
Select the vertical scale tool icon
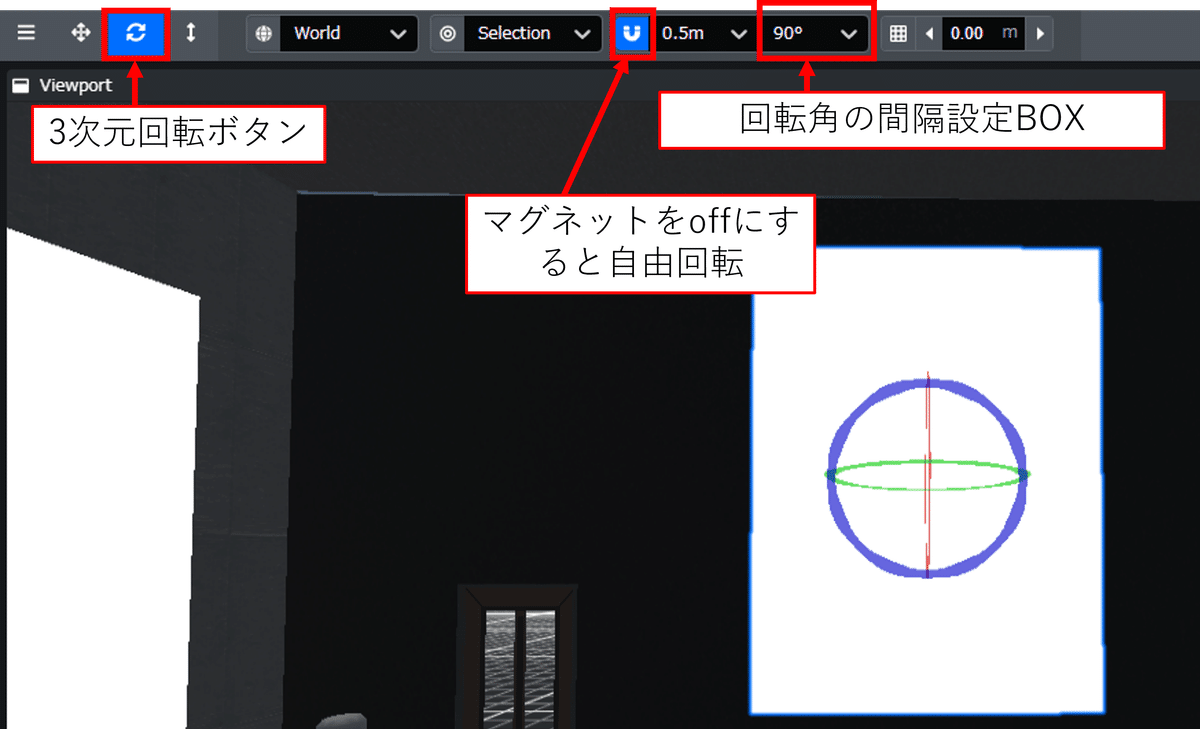point(191,33)
